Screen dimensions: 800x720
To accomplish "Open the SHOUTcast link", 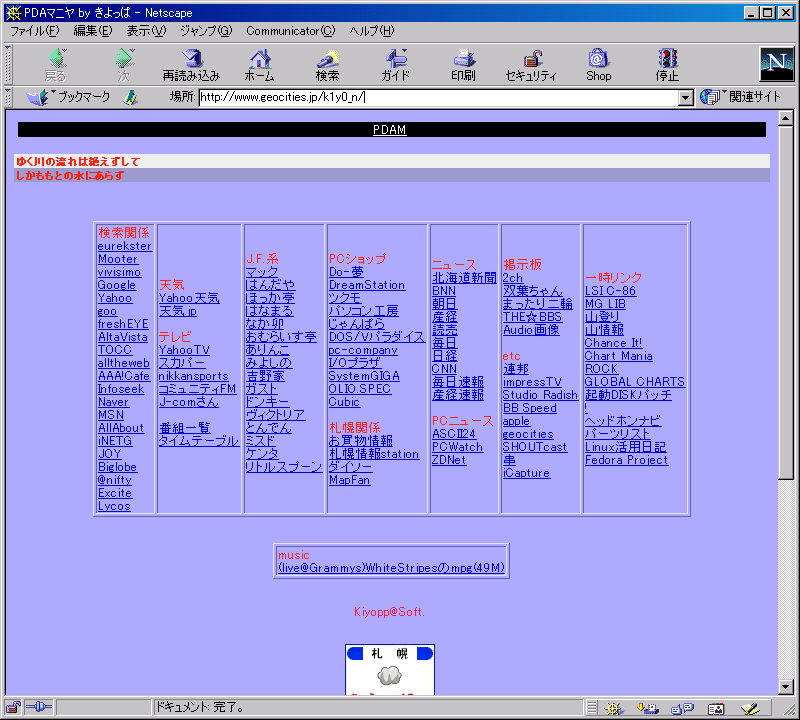I will coord(535,447).
